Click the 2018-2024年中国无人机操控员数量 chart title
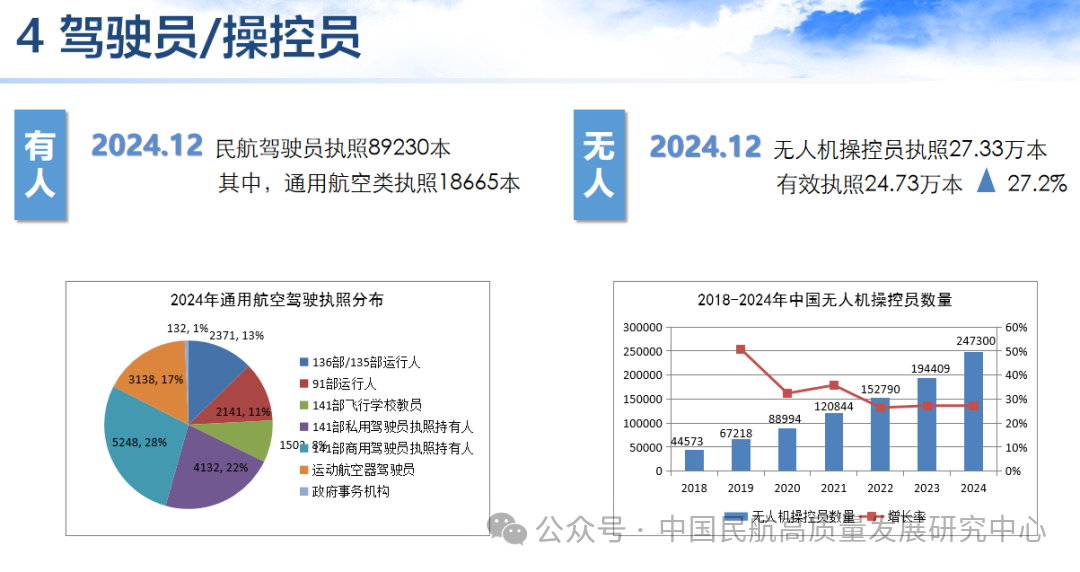 tap(825, 299)
